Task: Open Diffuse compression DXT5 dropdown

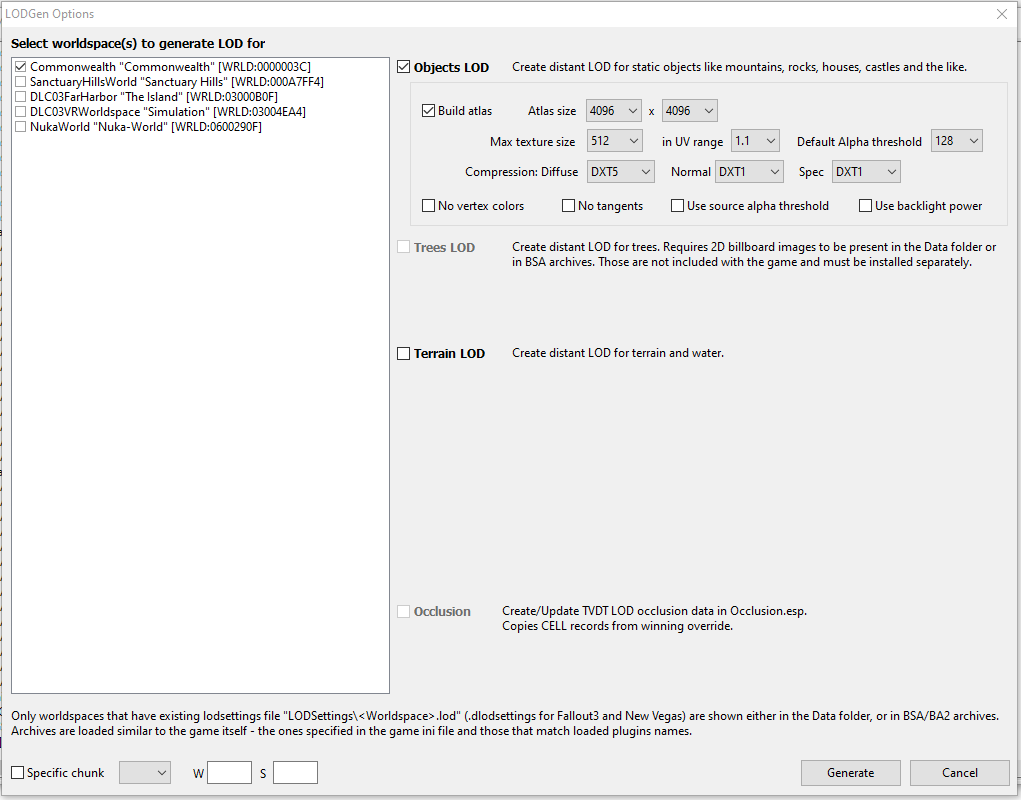Action: tap(621, 172)
